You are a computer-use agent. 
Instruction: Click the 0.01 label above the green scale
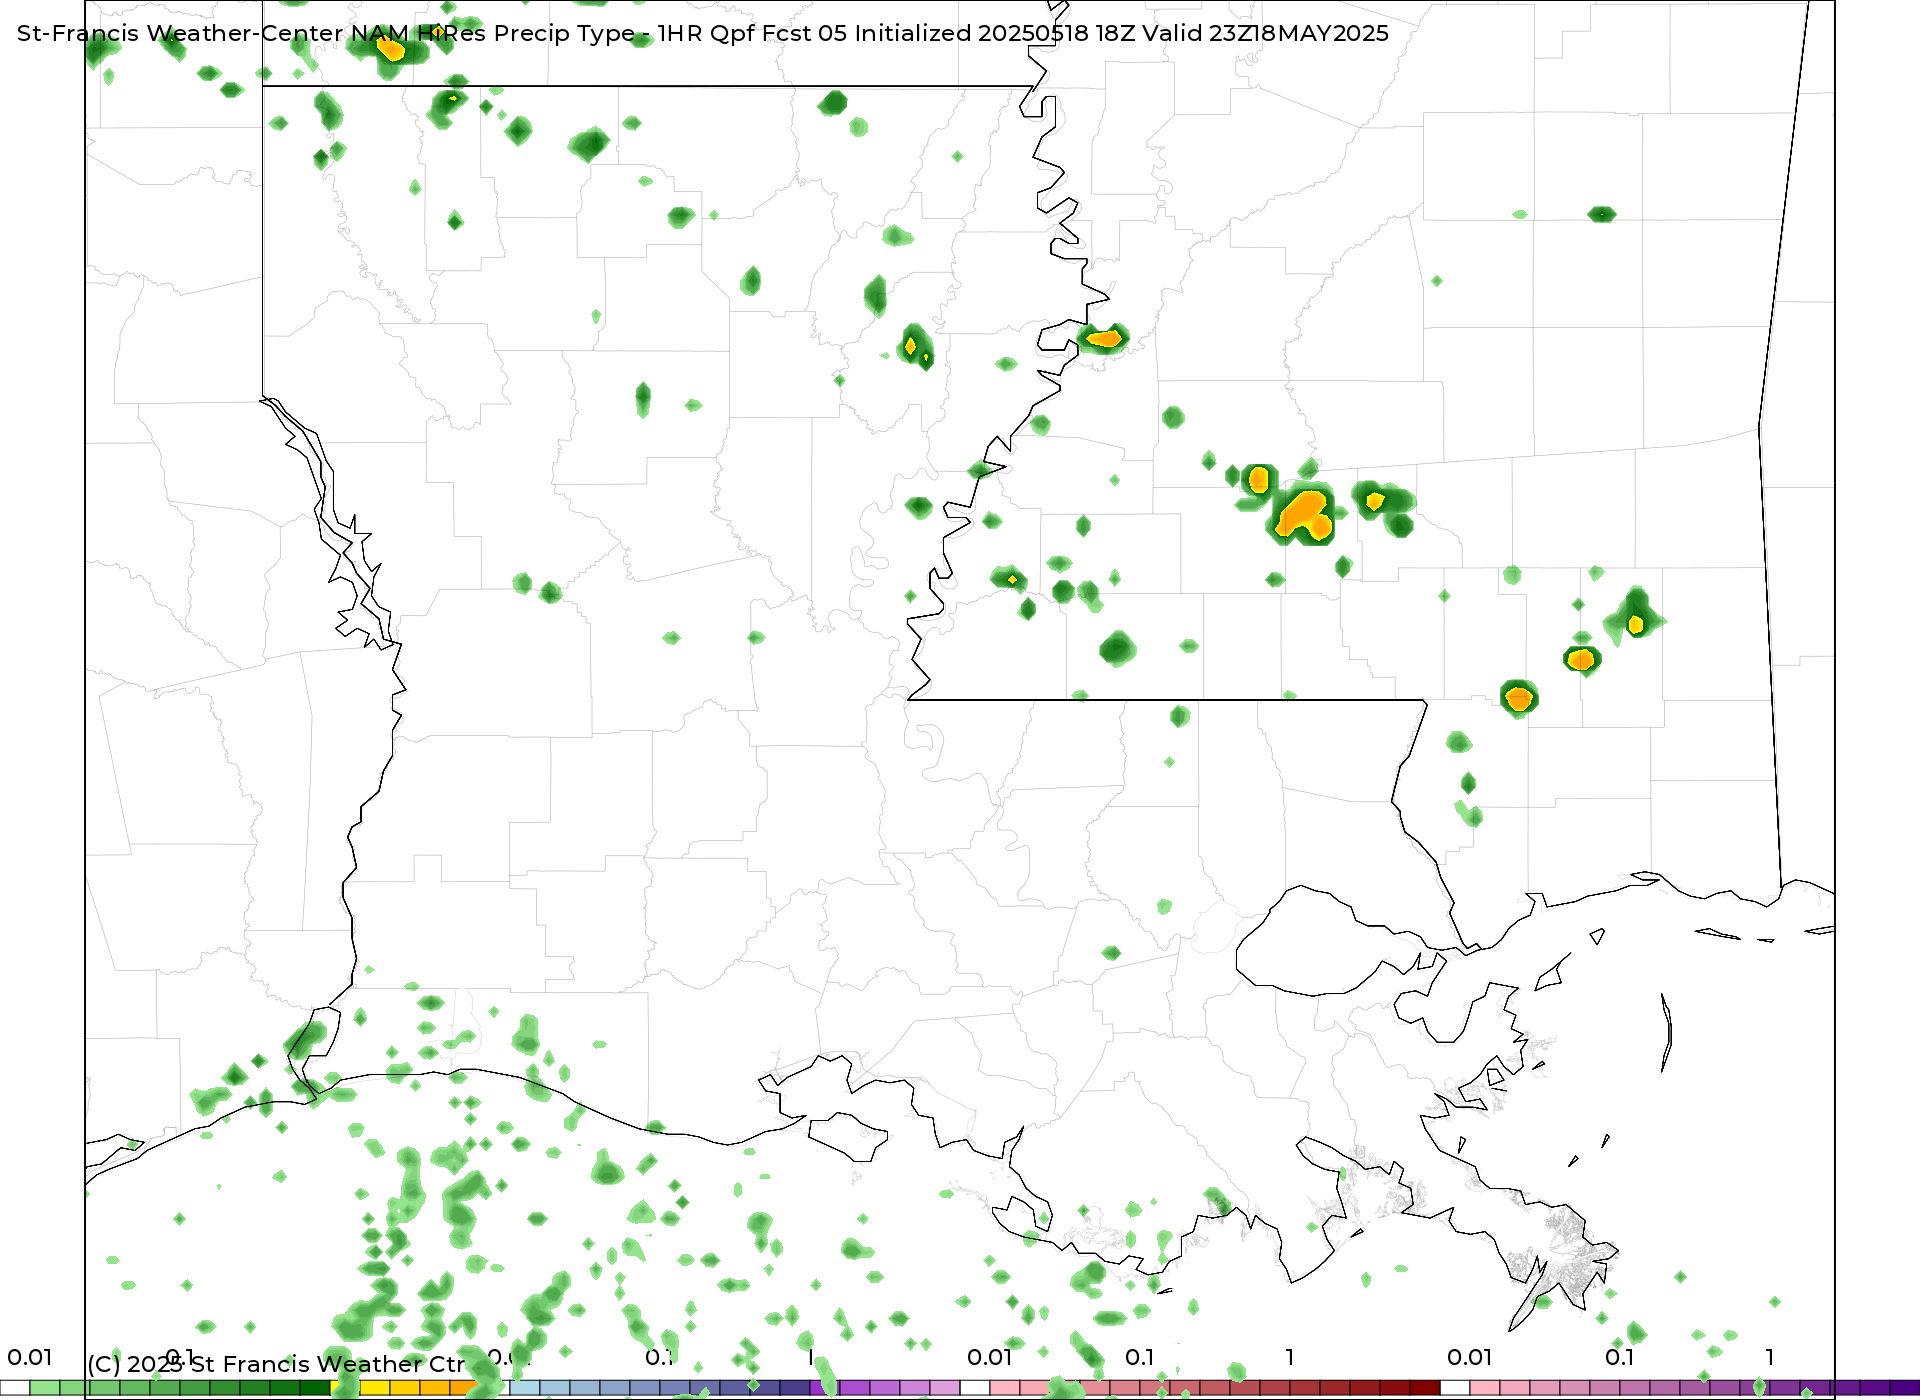(30, 1357)
